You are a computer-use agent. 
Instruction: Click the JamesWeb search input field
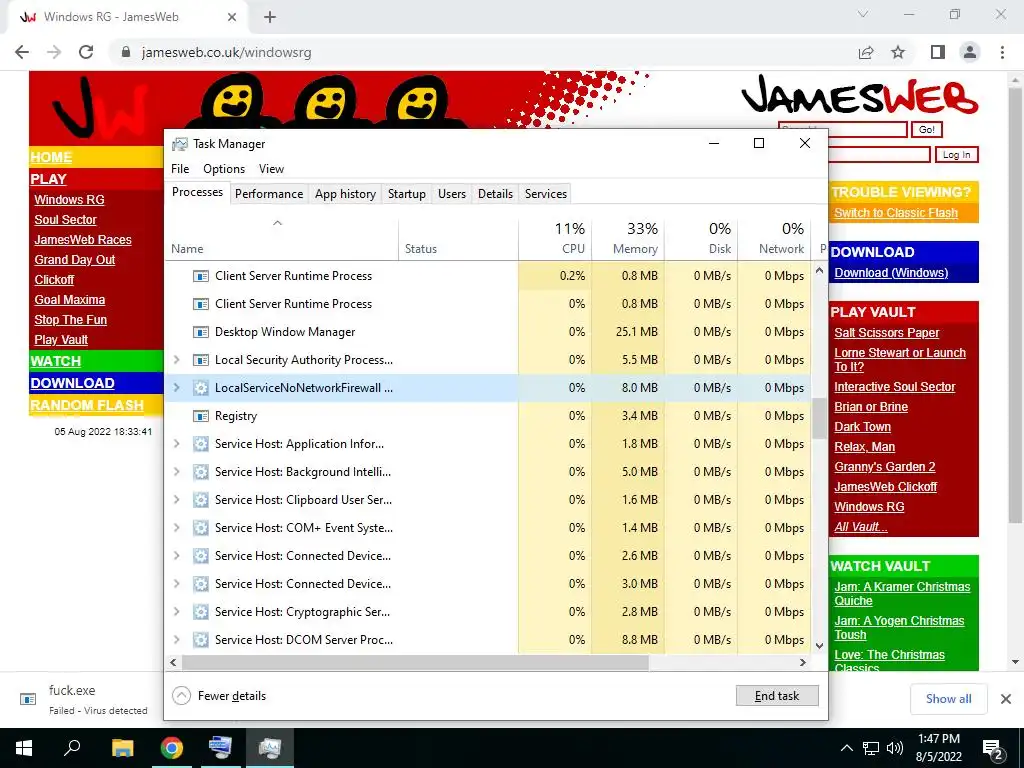[x=842, y=129]
